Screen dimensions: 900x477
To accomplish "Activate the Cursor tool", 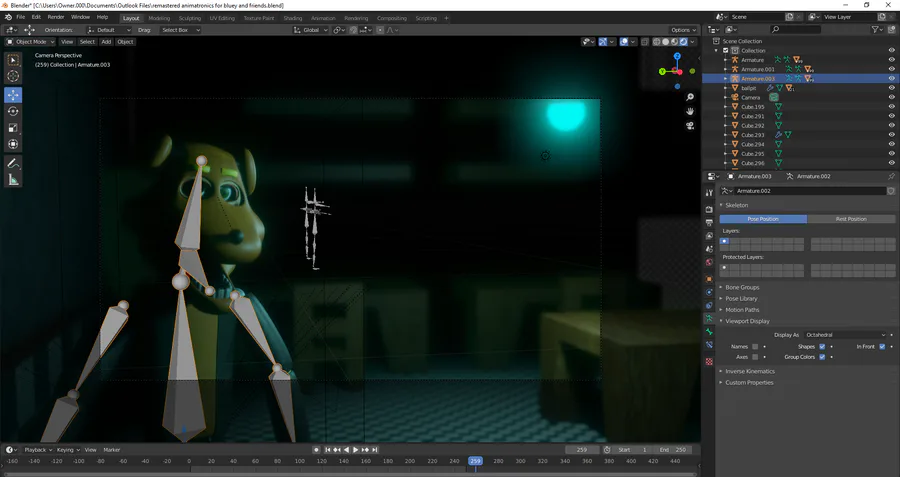I will pos(13,76).
